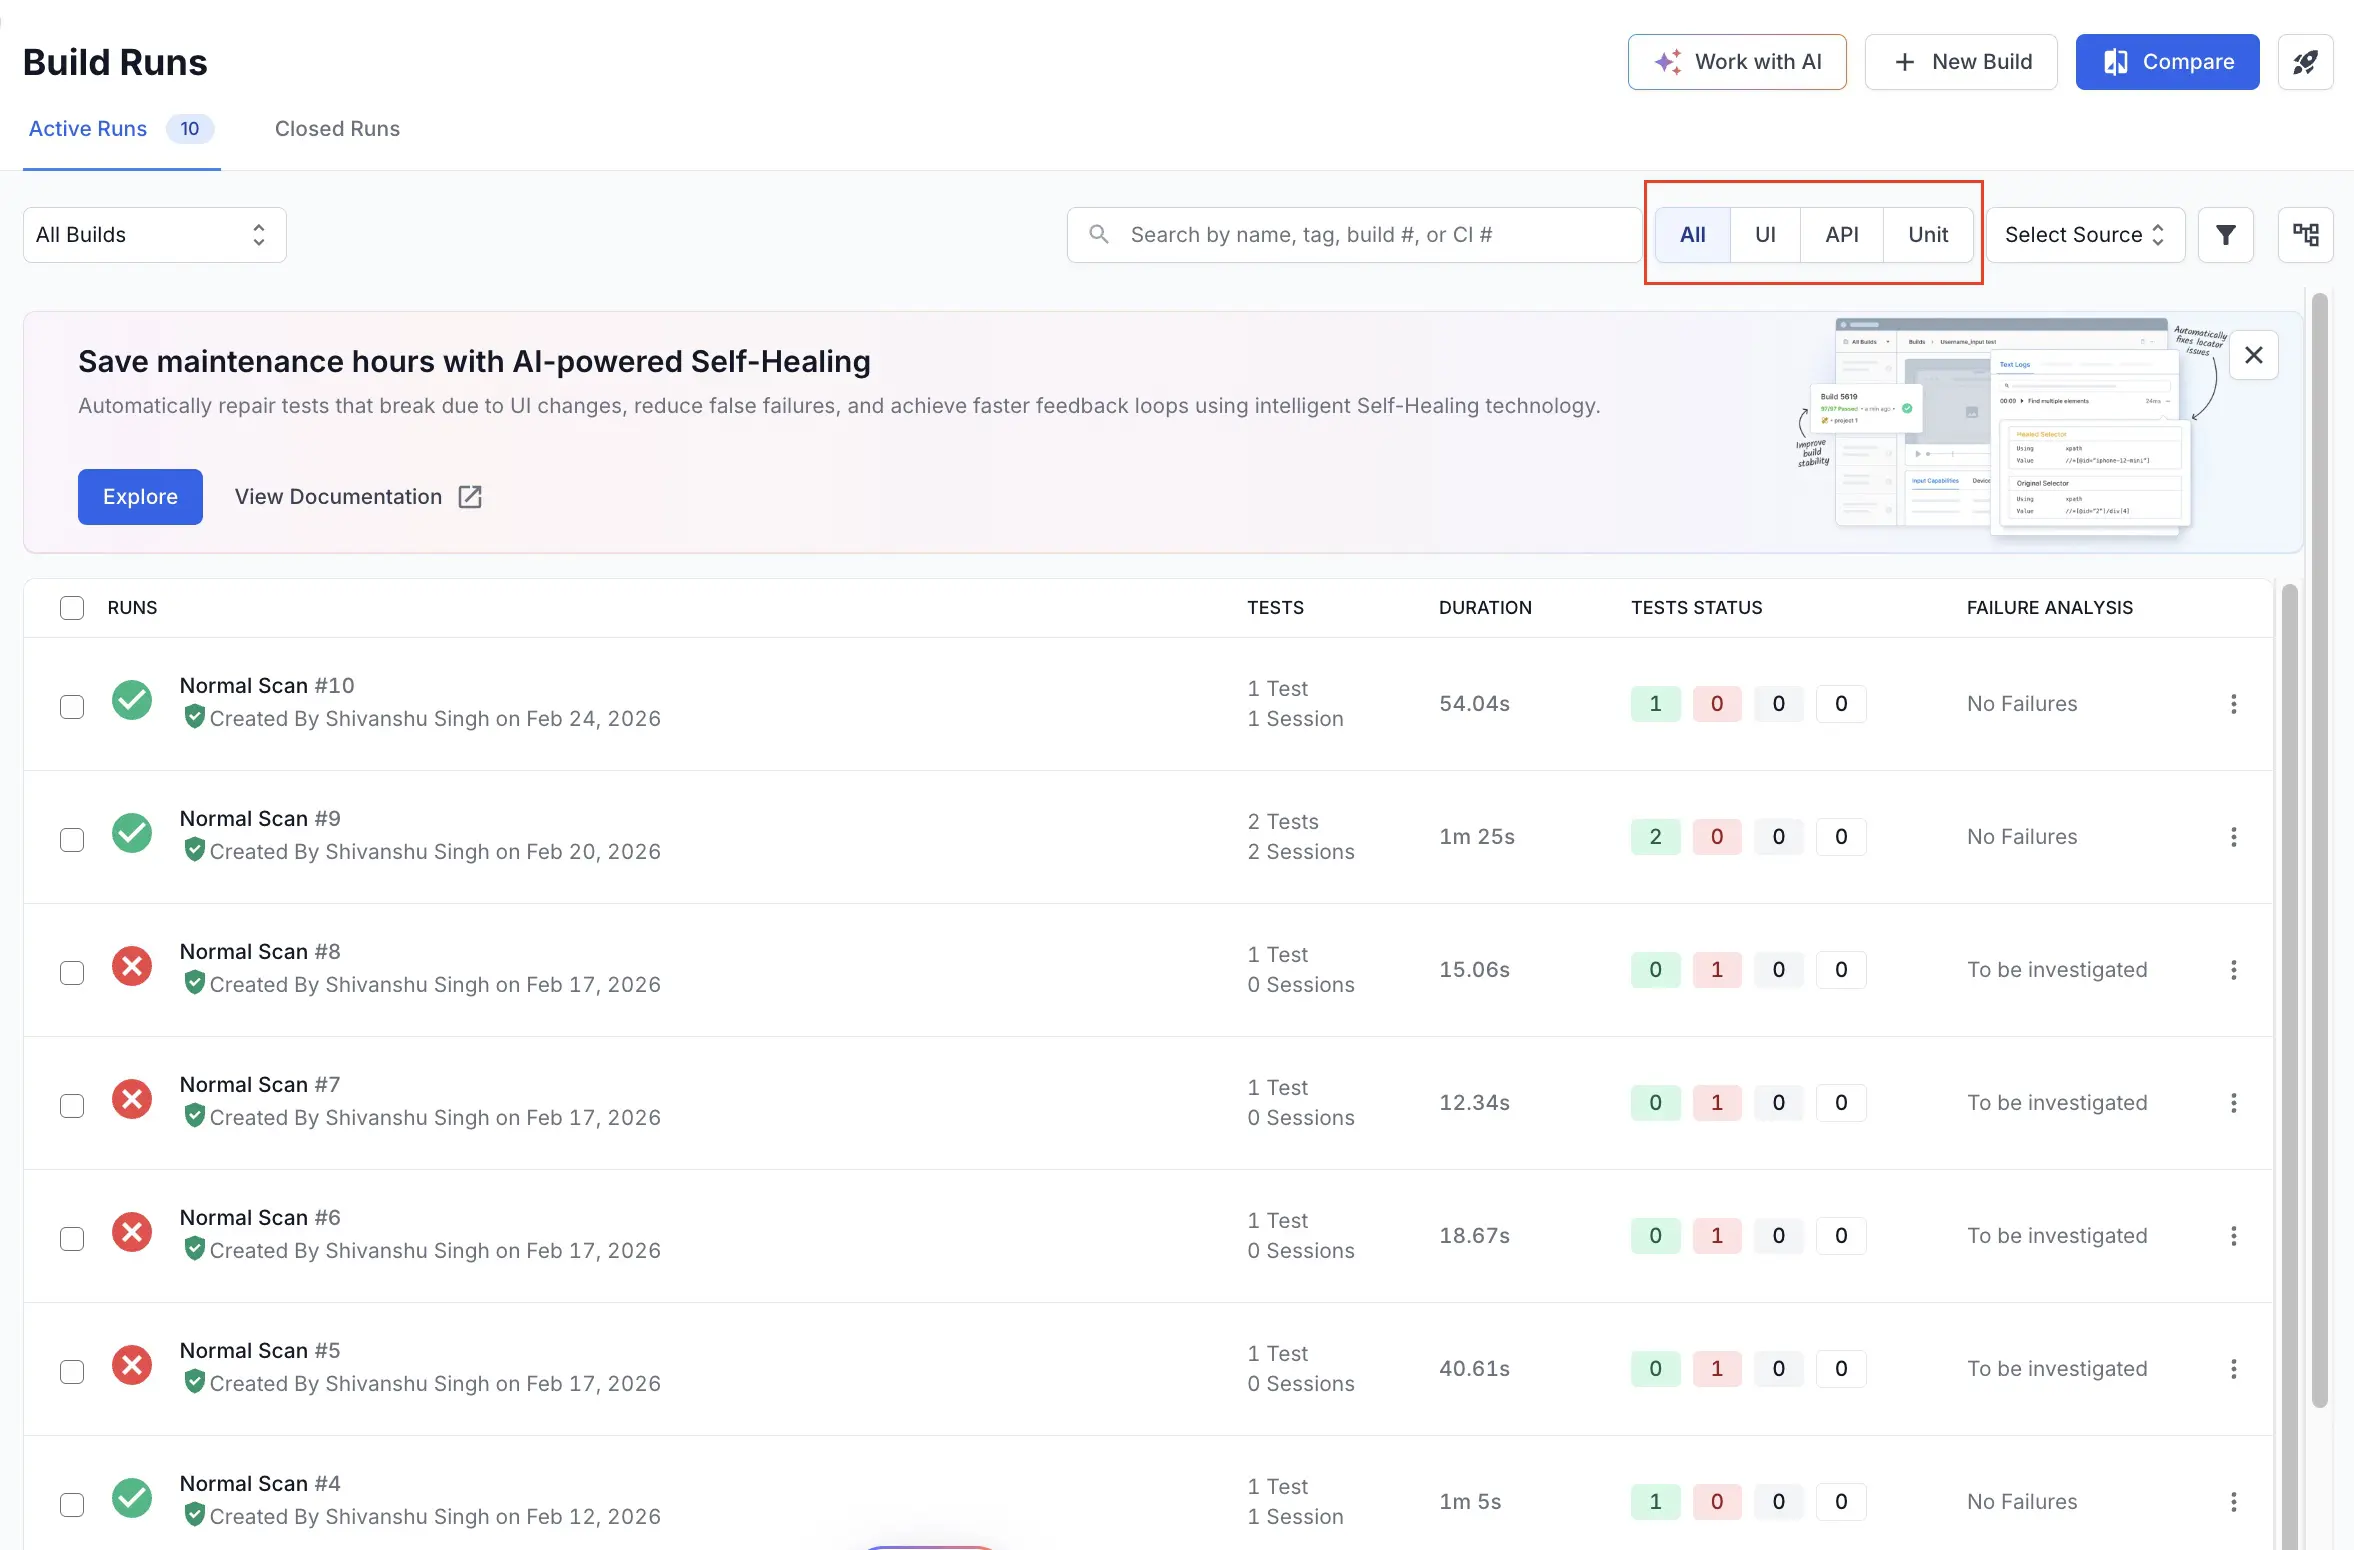Screen dimensions: 2354x1550
Task: Open the Normal Scan #10 run
Action: (x=267, y=686)
